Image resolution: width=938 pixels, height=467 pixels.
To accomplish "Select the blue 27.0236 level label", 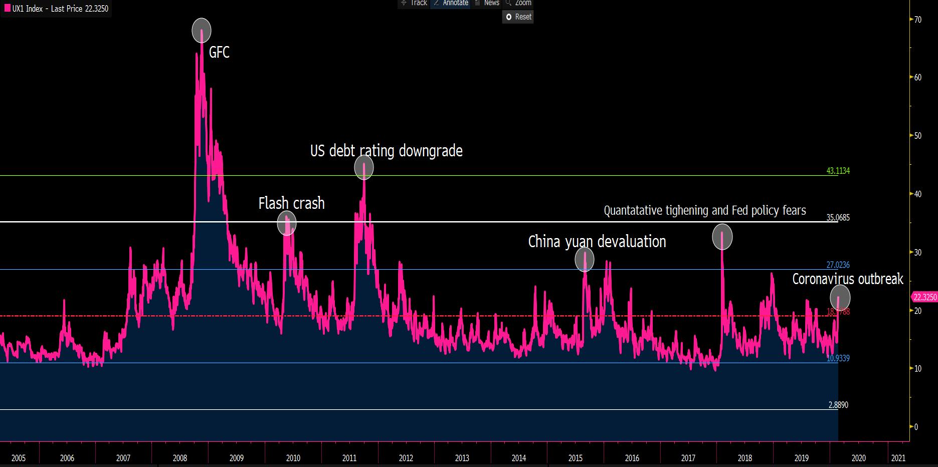I will click(x=838, y=265).
